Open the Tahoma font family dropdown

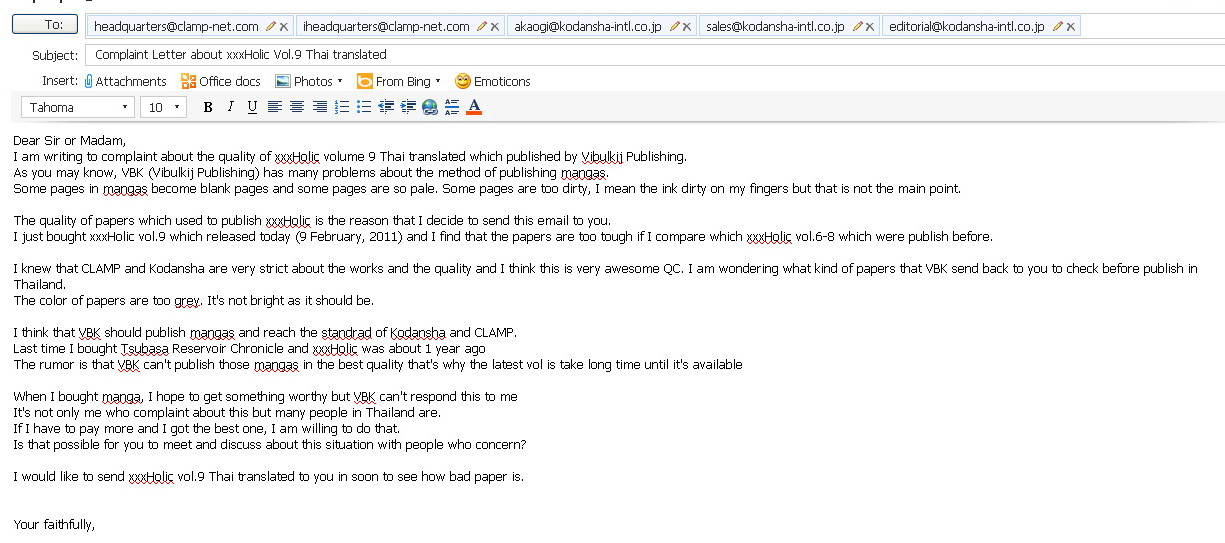[x=78, y=107]
